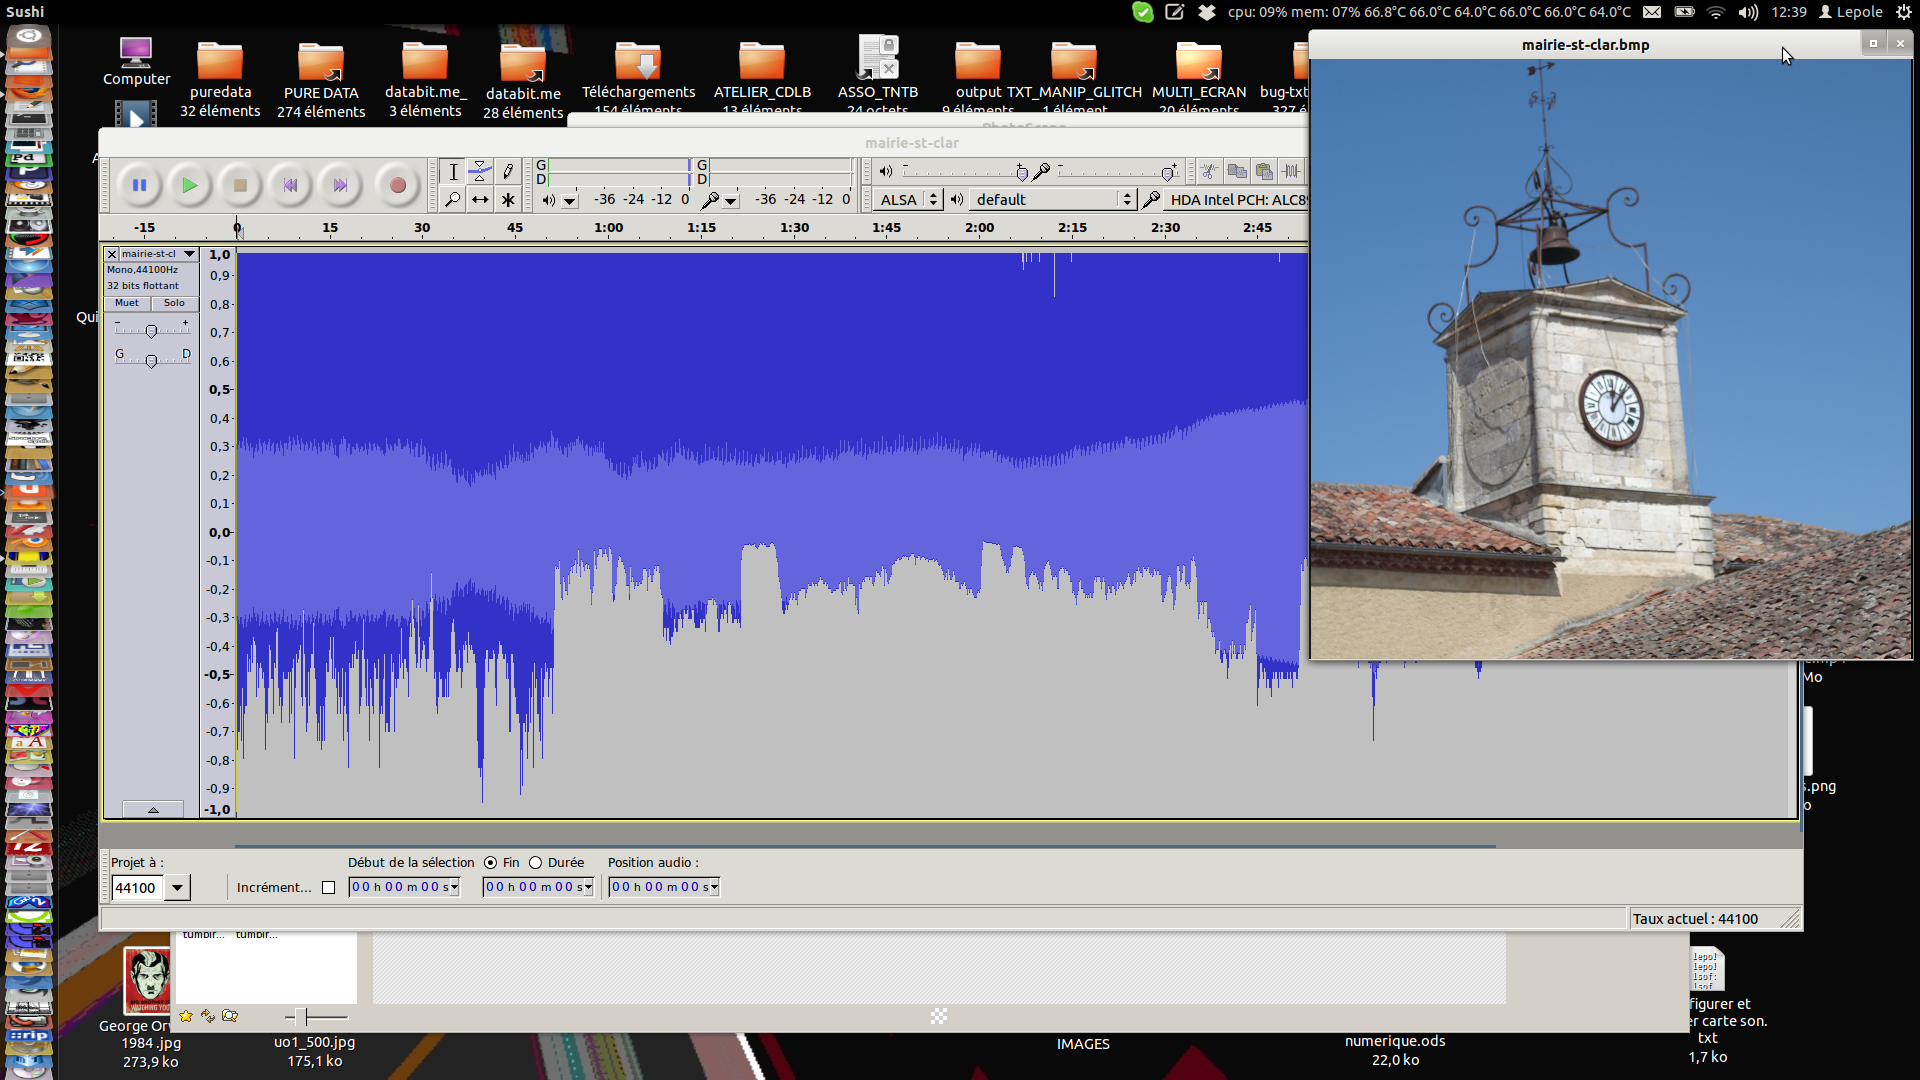Select the Envelope tool

pyautogui.click(x=480, y=171)
